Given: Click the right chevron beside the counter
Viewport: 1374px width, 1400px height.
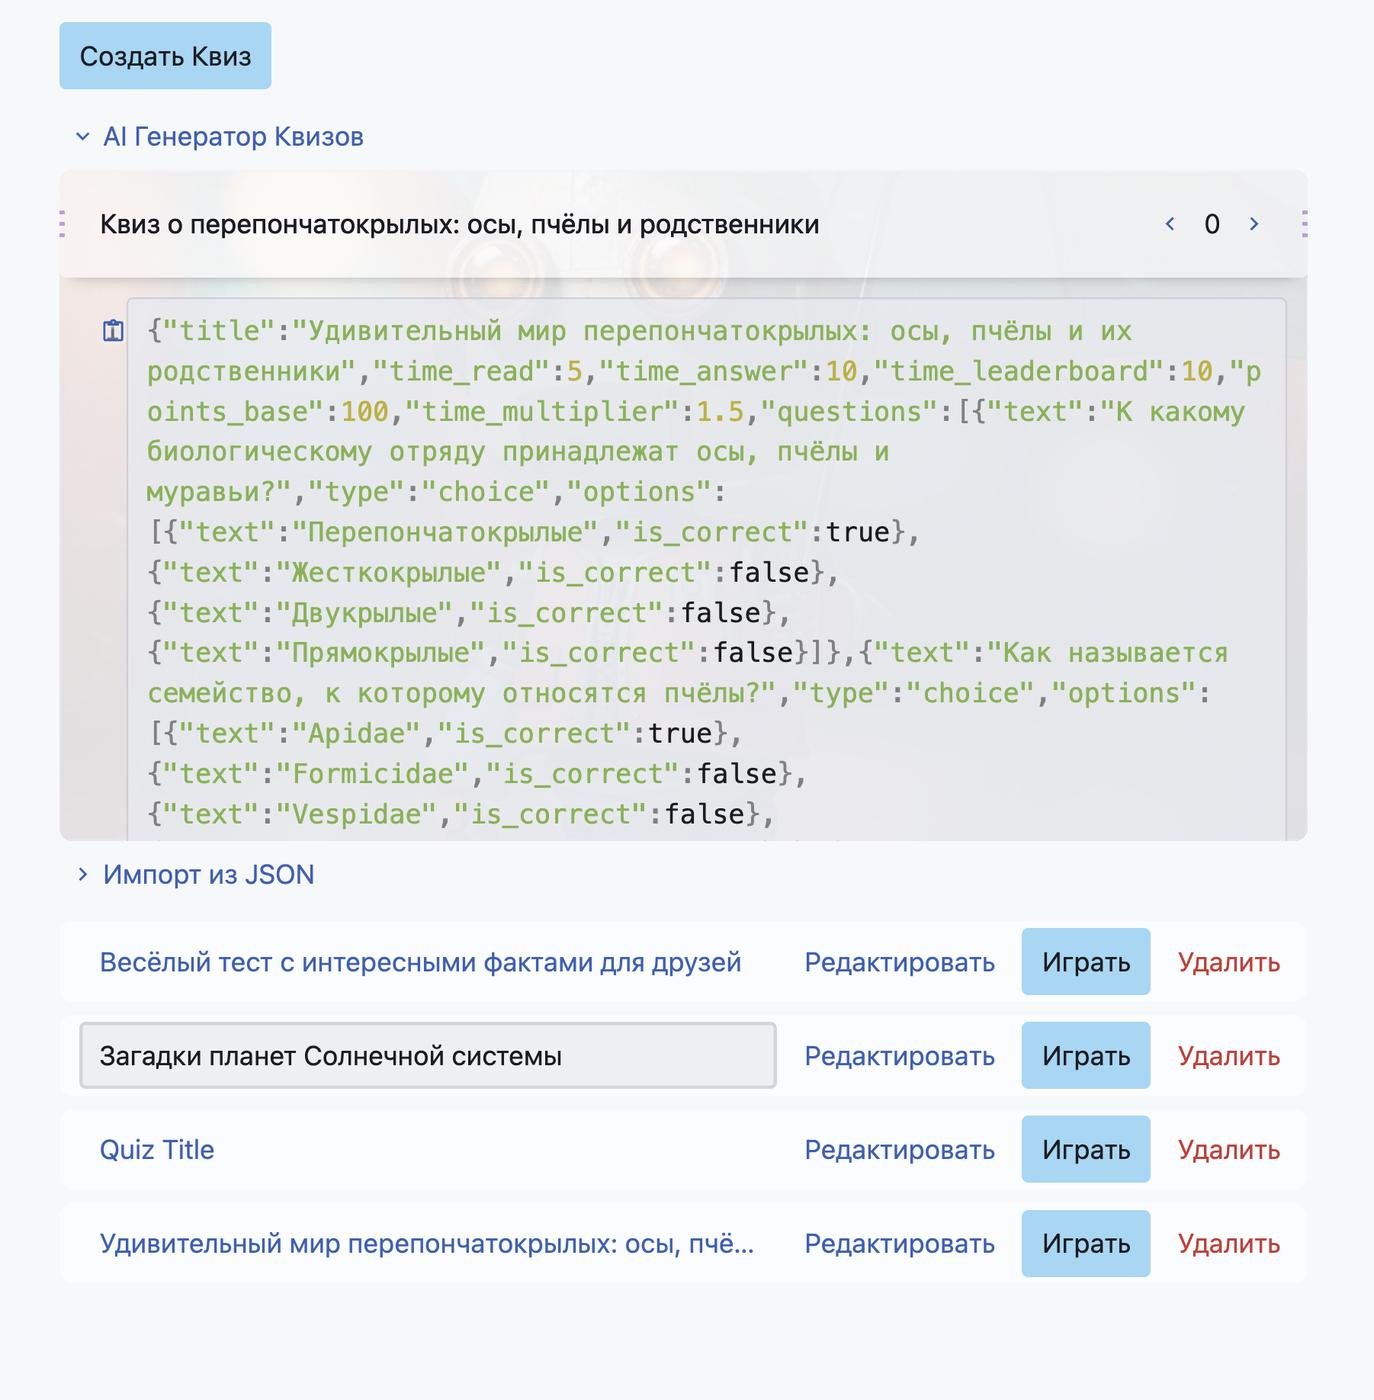Looking at the screenshot, I should pos(1254,224).
